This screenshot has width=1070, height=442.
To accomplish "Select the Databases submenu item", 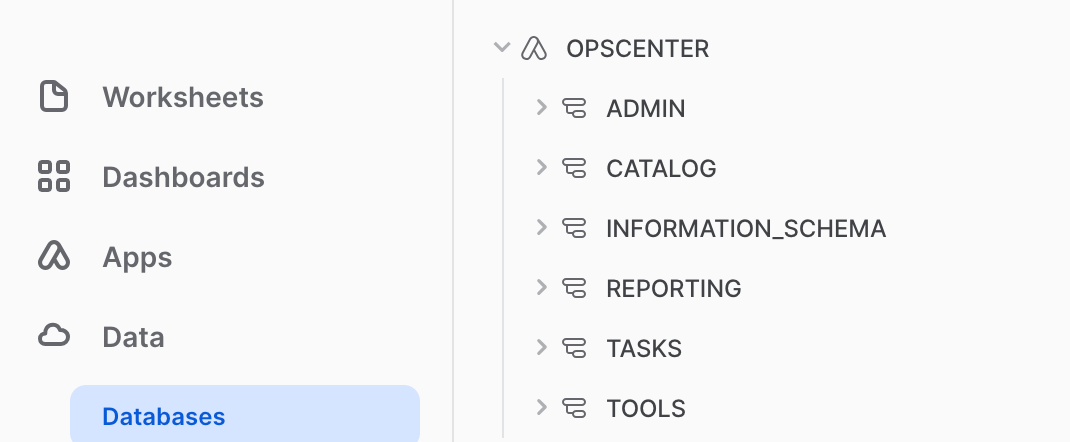I will click(x=245, y=415).
